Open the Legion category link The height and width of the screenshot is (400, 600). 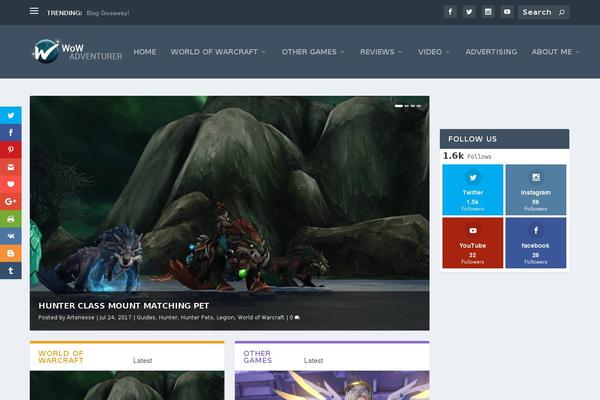[x=225, y=317]
